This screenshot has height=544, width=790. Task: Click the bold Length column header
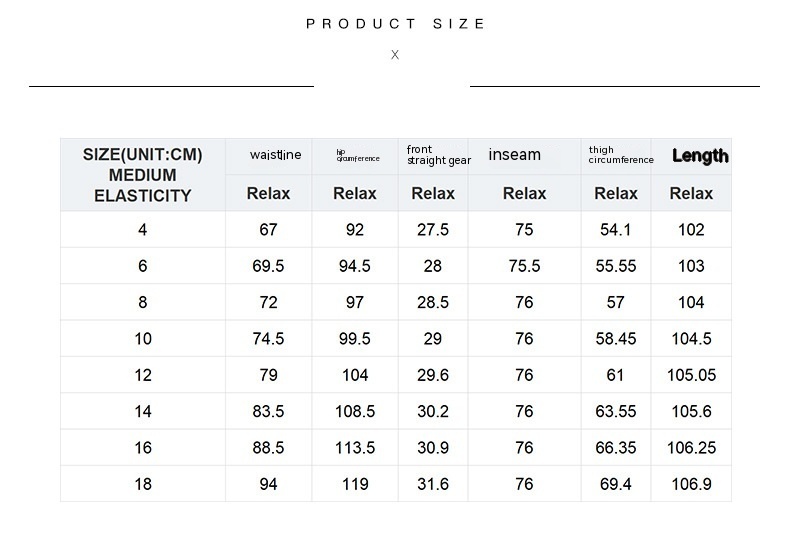tap(700, 156)
